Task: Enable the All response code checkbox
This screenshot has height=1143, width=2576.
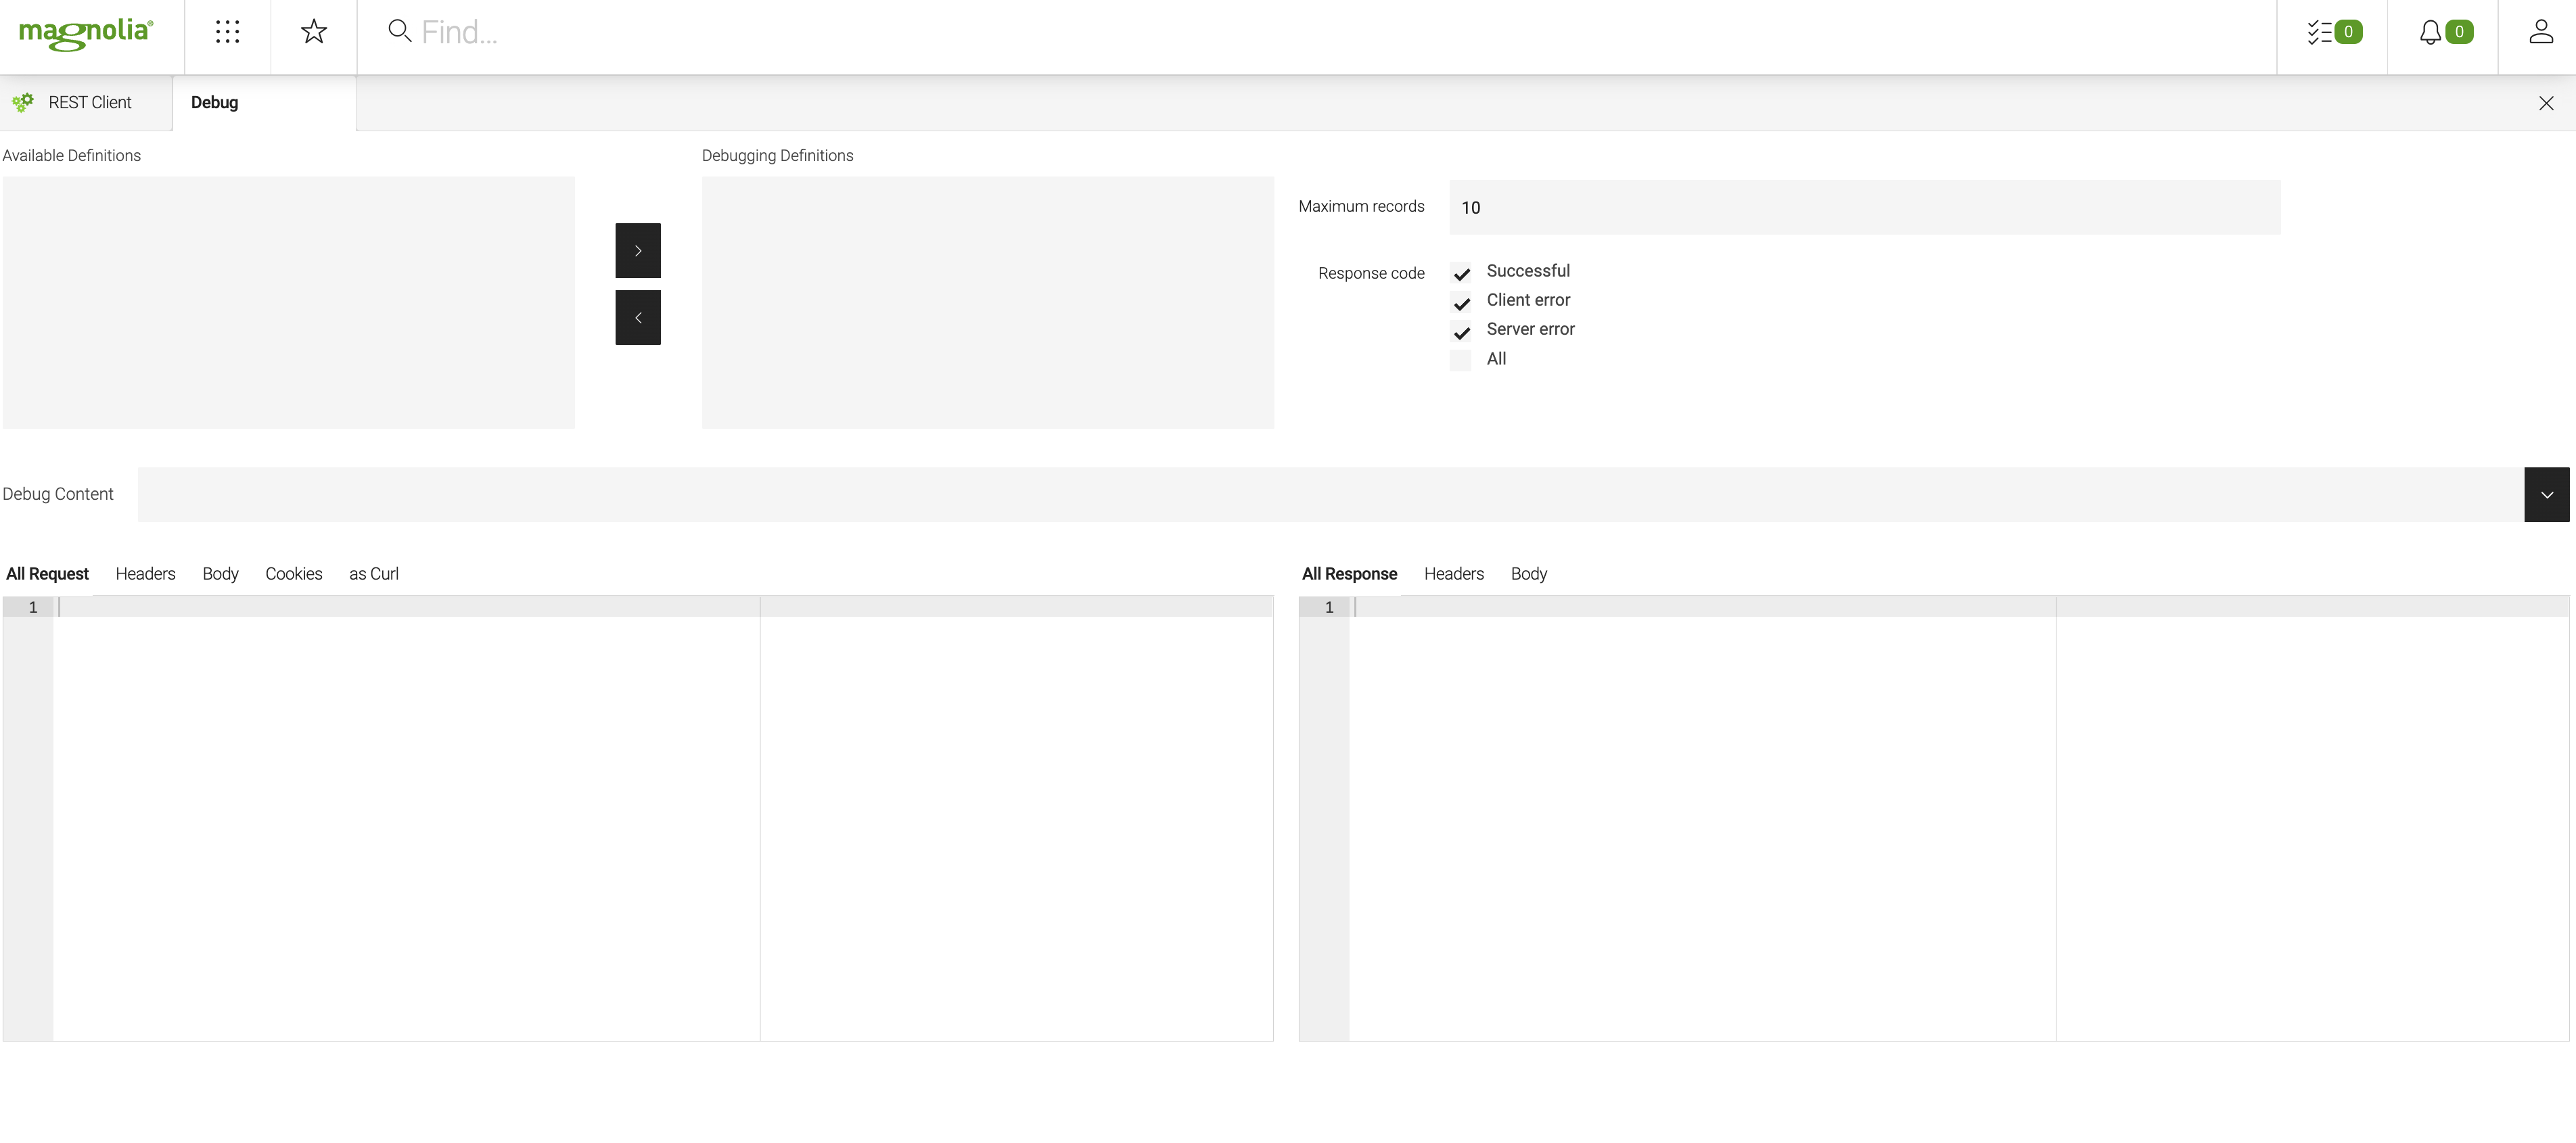Action: coord(1461,360)
